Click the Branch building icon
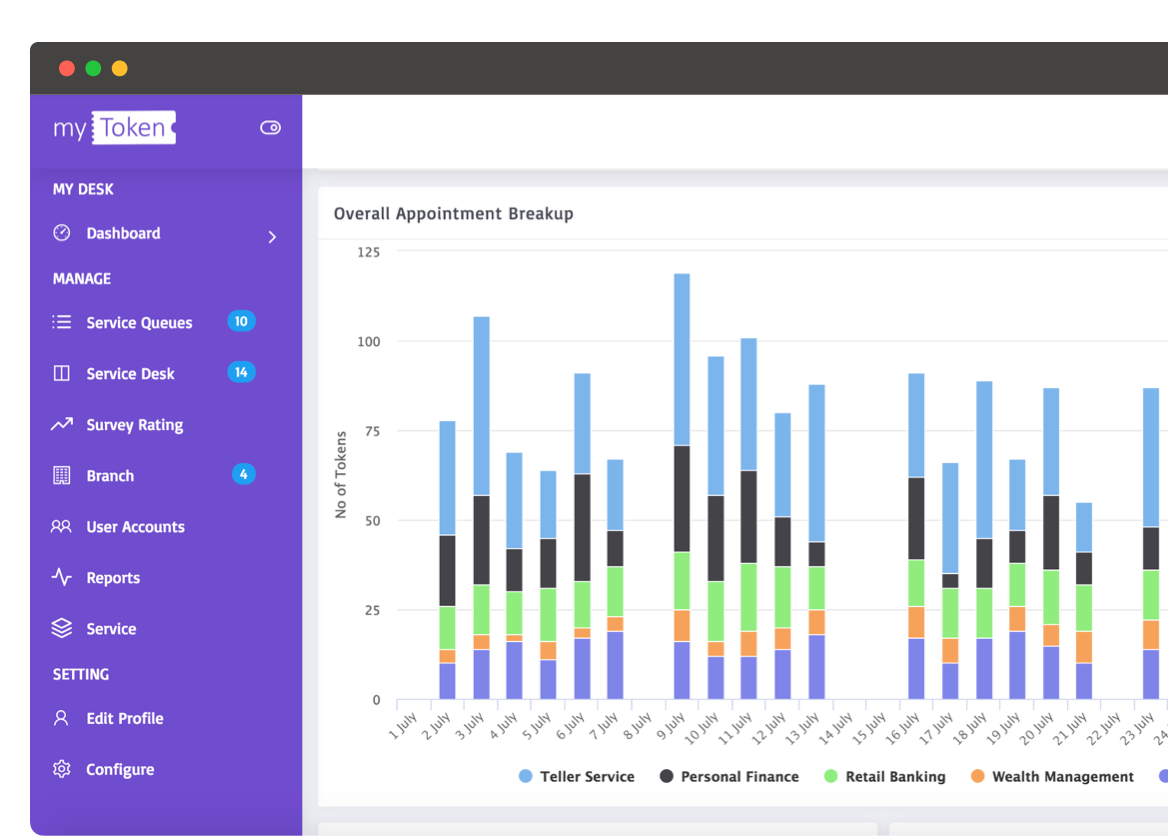 pos(62,475)
